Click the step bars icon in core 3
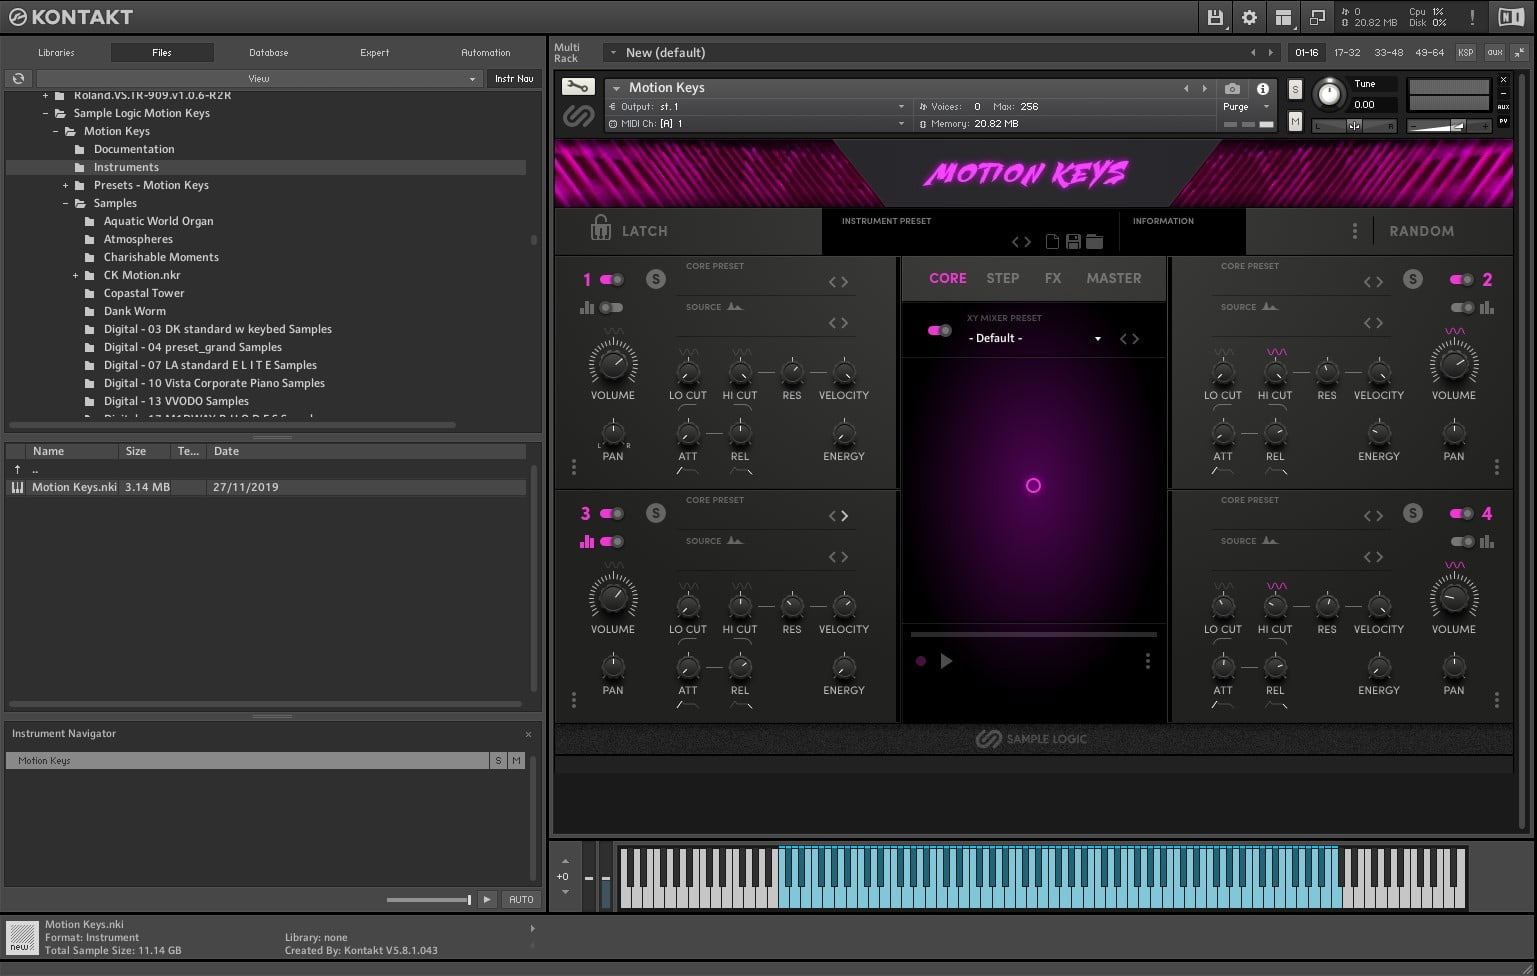 tap(586, 542)
